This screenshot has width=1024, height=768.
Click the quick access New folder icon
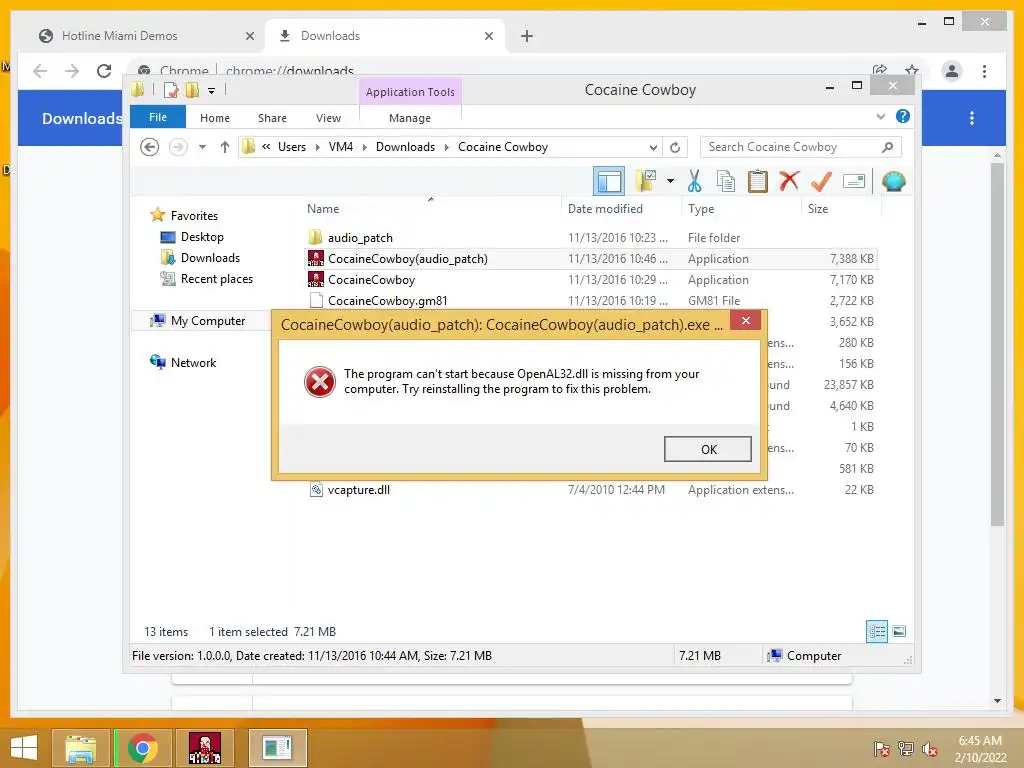click(x=192, y=90)
